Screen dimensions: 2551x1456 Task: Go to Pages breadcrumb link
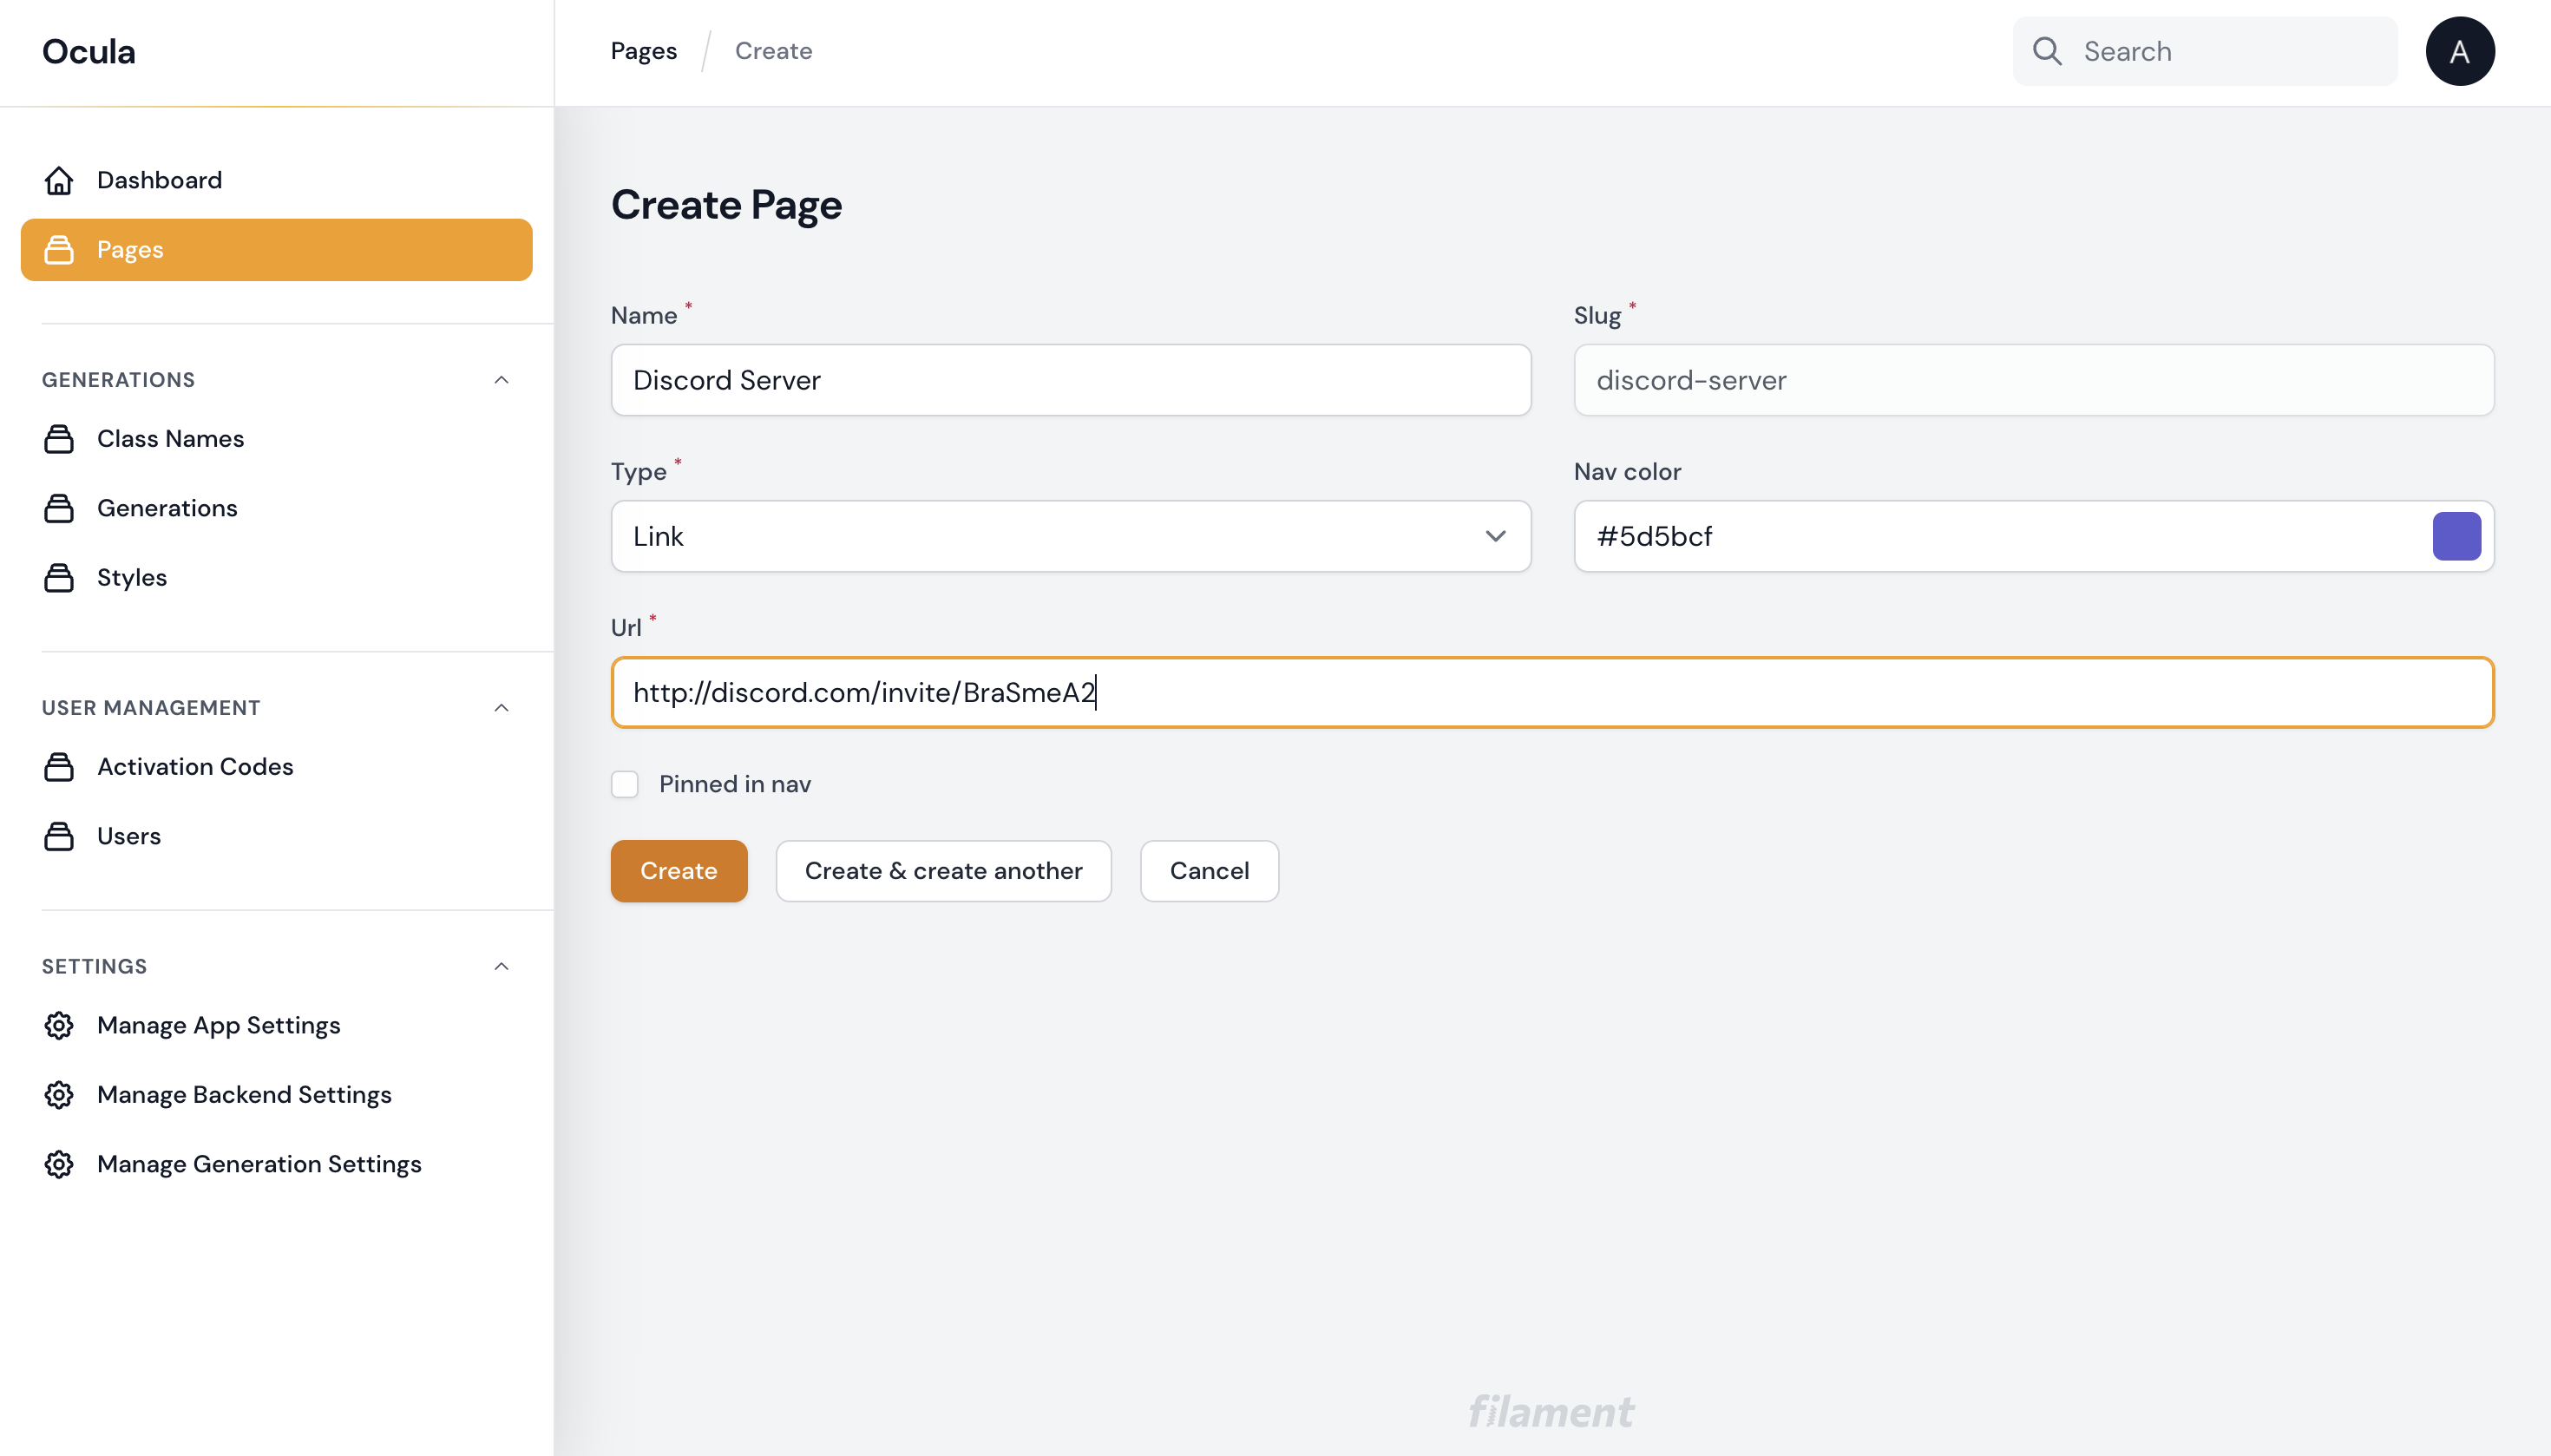(643, 51)
